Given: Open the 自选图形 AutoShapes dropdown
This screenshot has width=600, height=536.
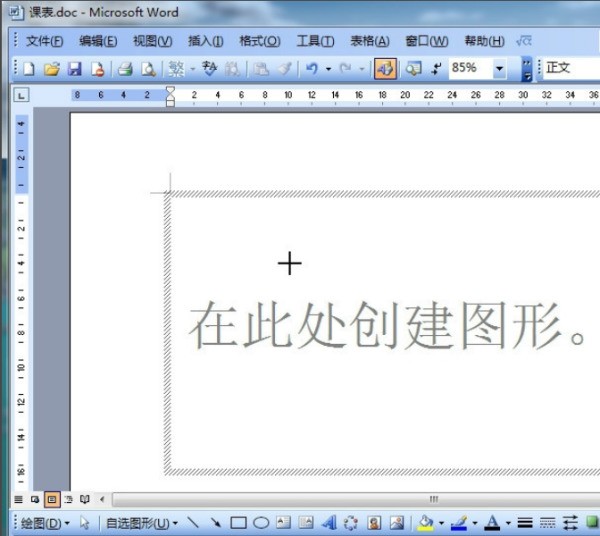Looking at the screenshot, I should 142,522.
